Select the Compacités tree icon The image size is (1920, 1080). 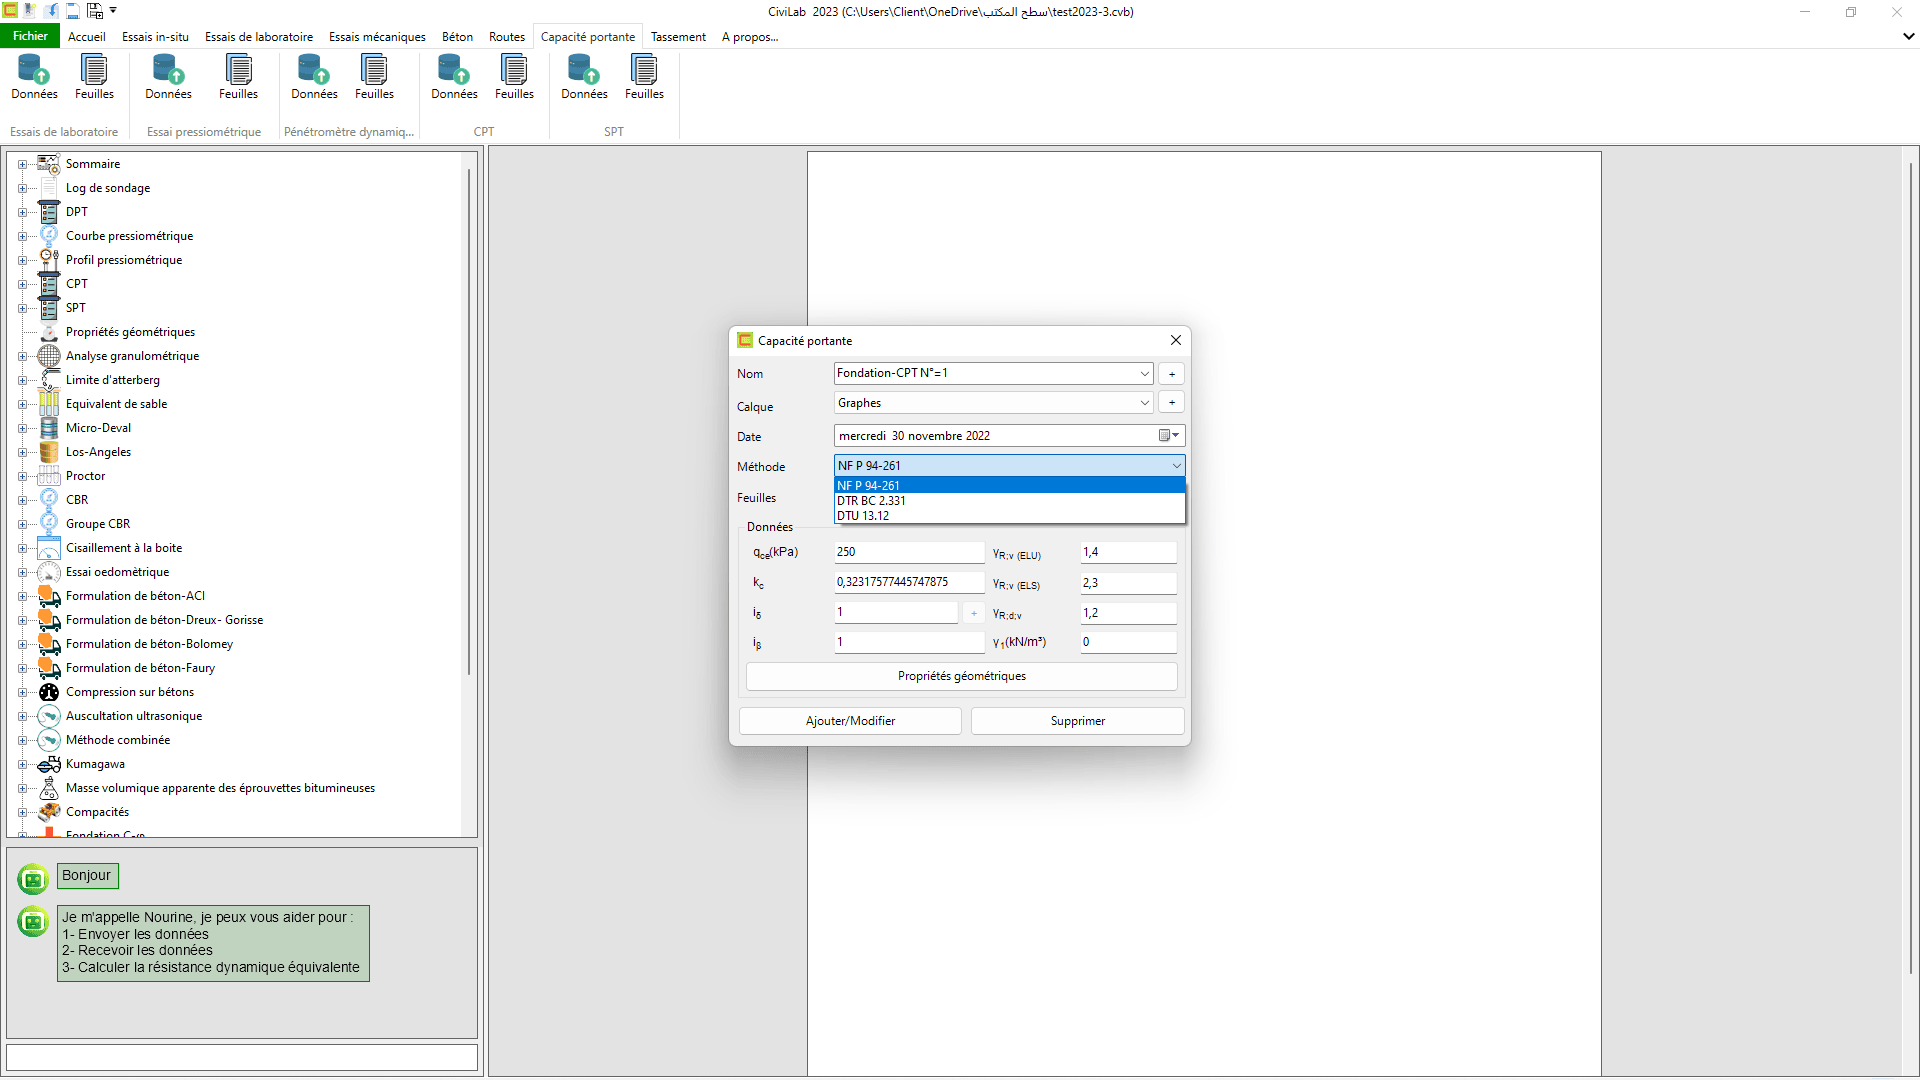49,812
